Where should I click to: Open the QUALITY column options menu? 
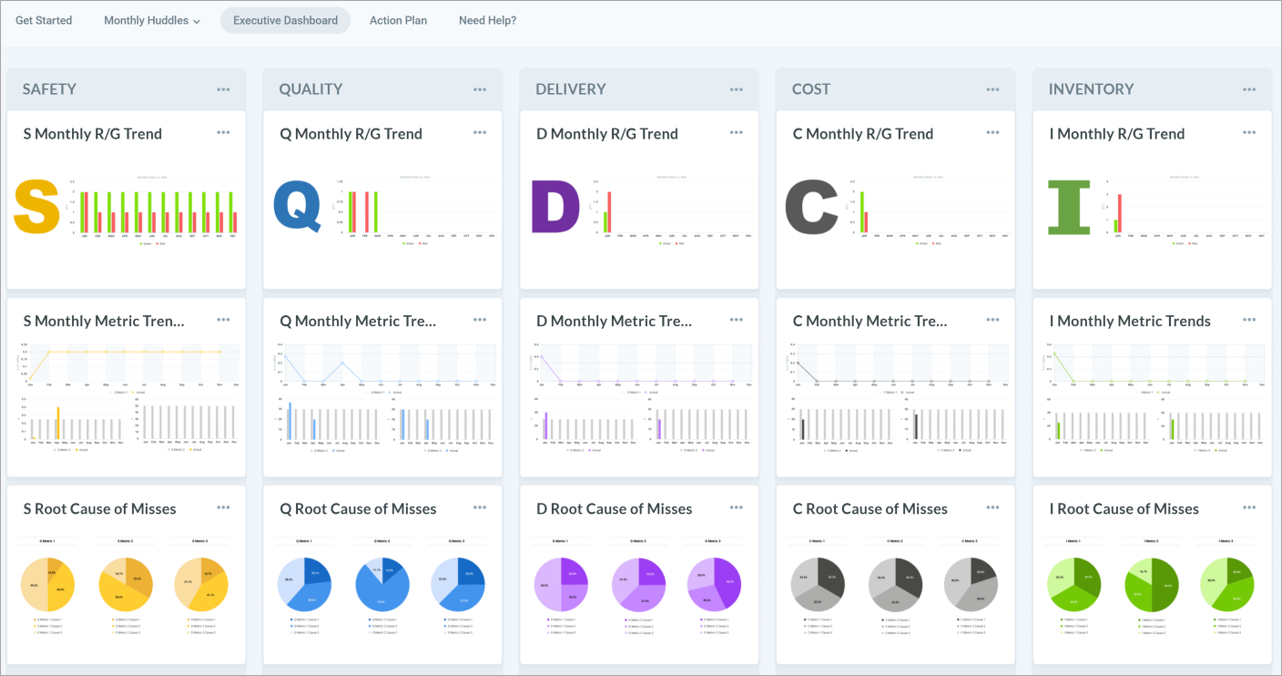[480, 88]
